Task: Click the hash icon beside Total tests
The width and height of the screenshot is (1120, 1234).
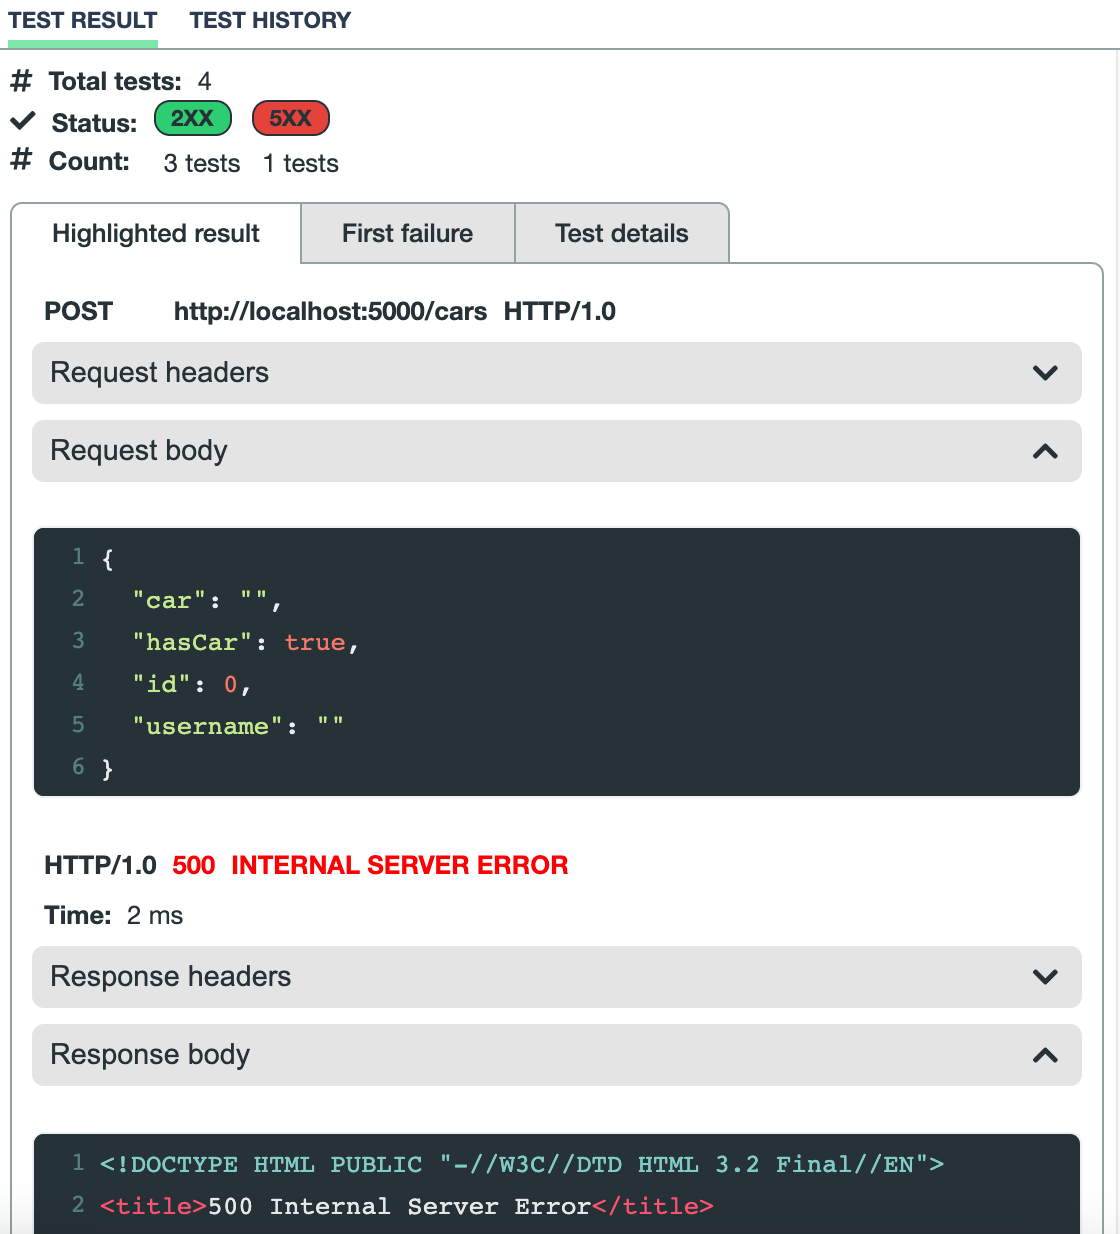Action: (x=21, y=81)
